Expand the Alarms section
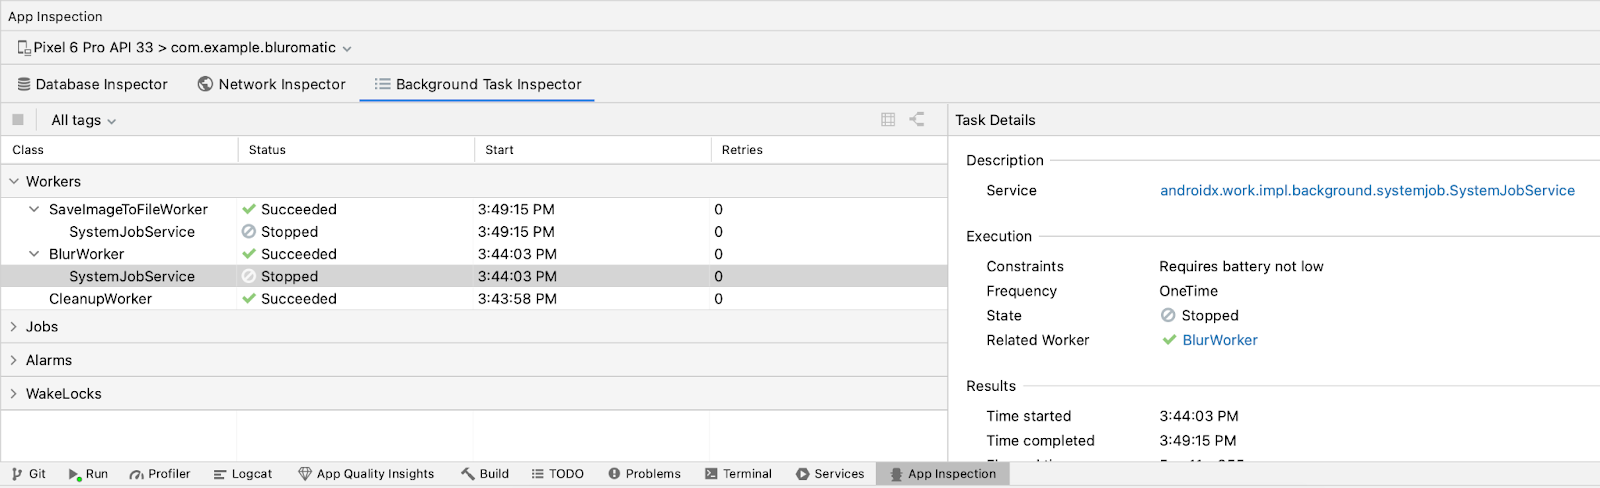Image resolution: width=1600 pixels, height=488 pixels. tap(14, 361)
